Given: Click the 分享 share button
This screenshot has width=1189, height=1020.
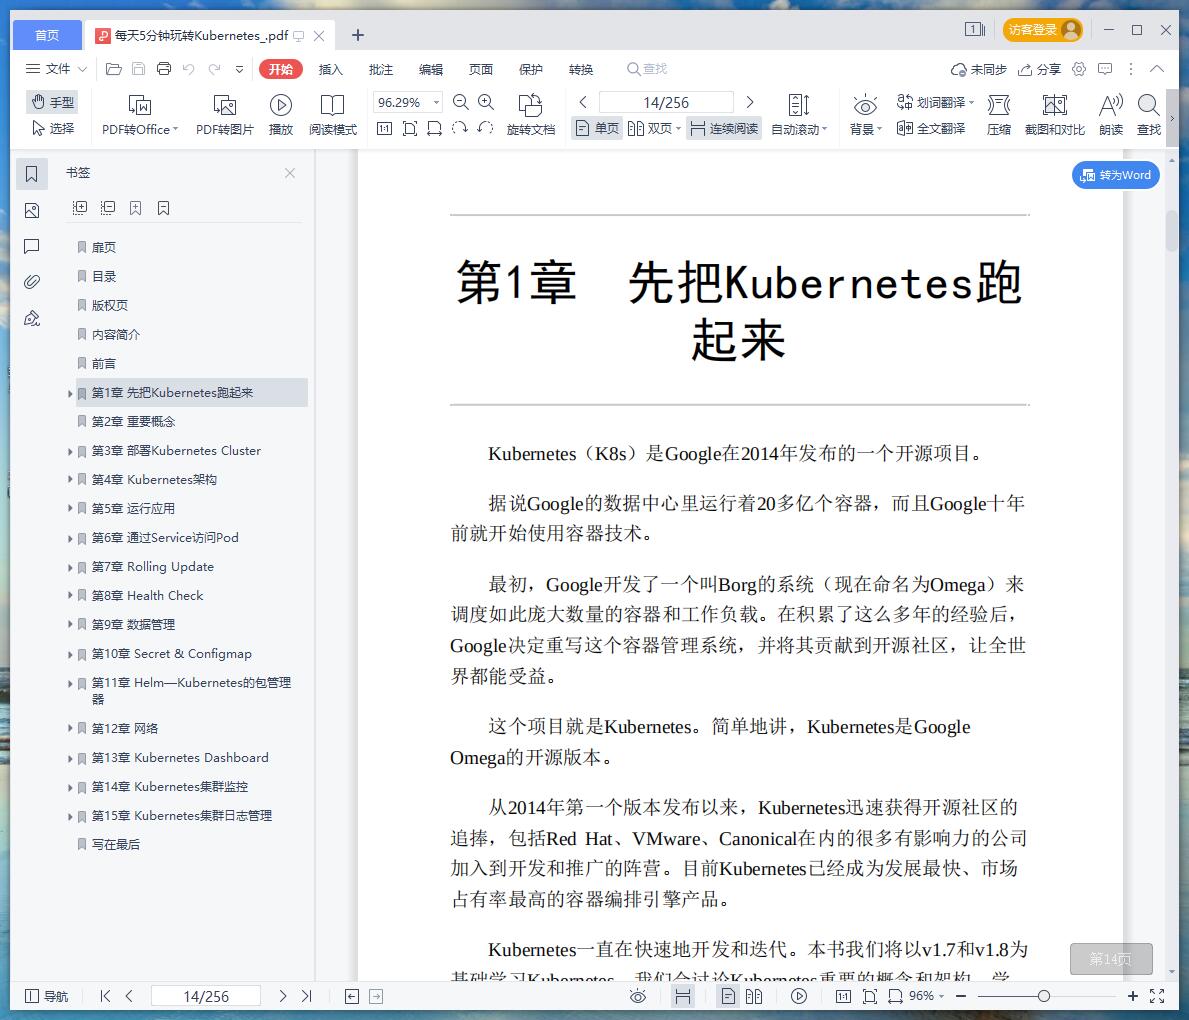Looking at the screenshot, I should coord(1039,69).
